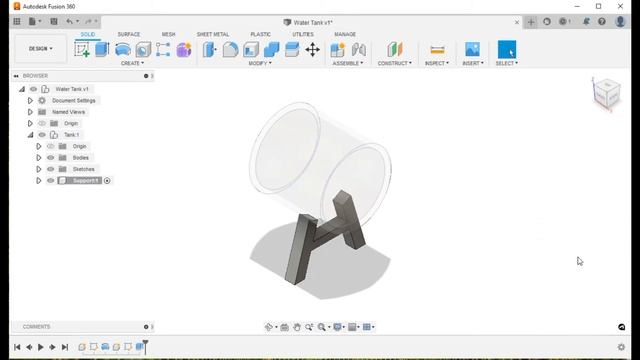Open the INSPECT dropdown menu
640x360 pixels.
click(x=437, y=63)
